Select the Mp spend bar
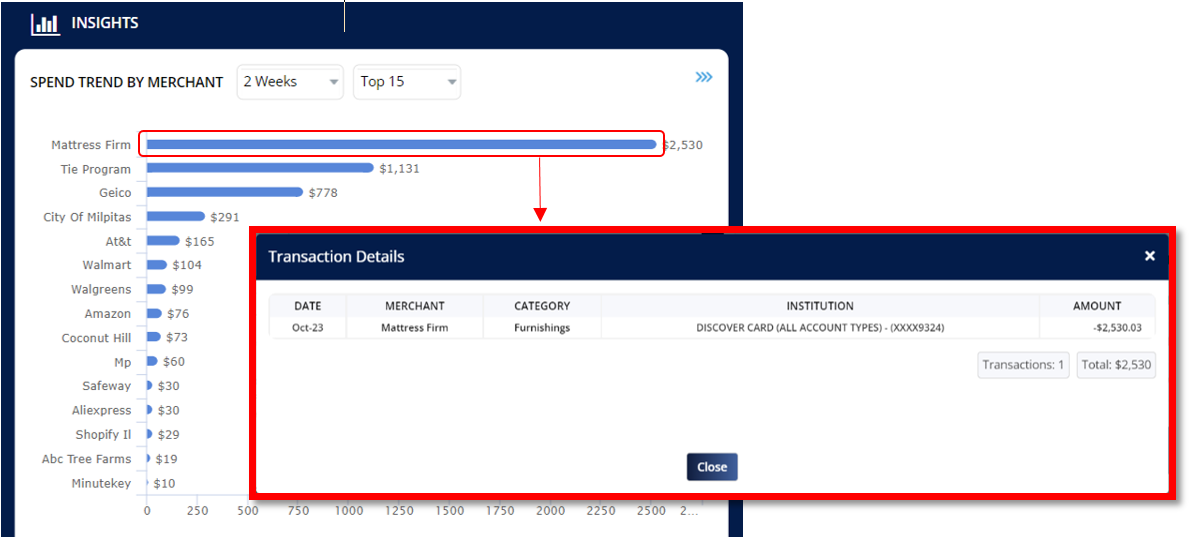1189x538 pixels. pos(152,361)
